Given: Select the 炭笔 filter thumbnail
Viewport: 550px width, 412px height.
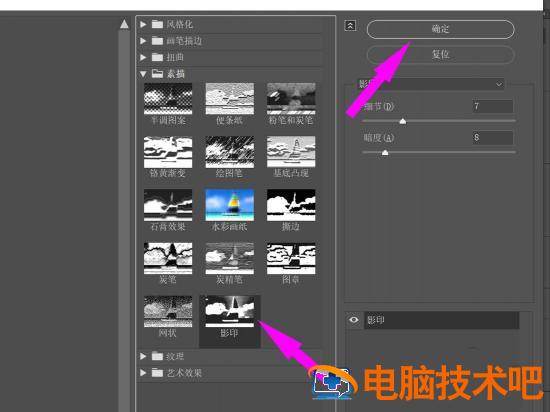Looking at the screenshot, I should [x=168, y=258].
